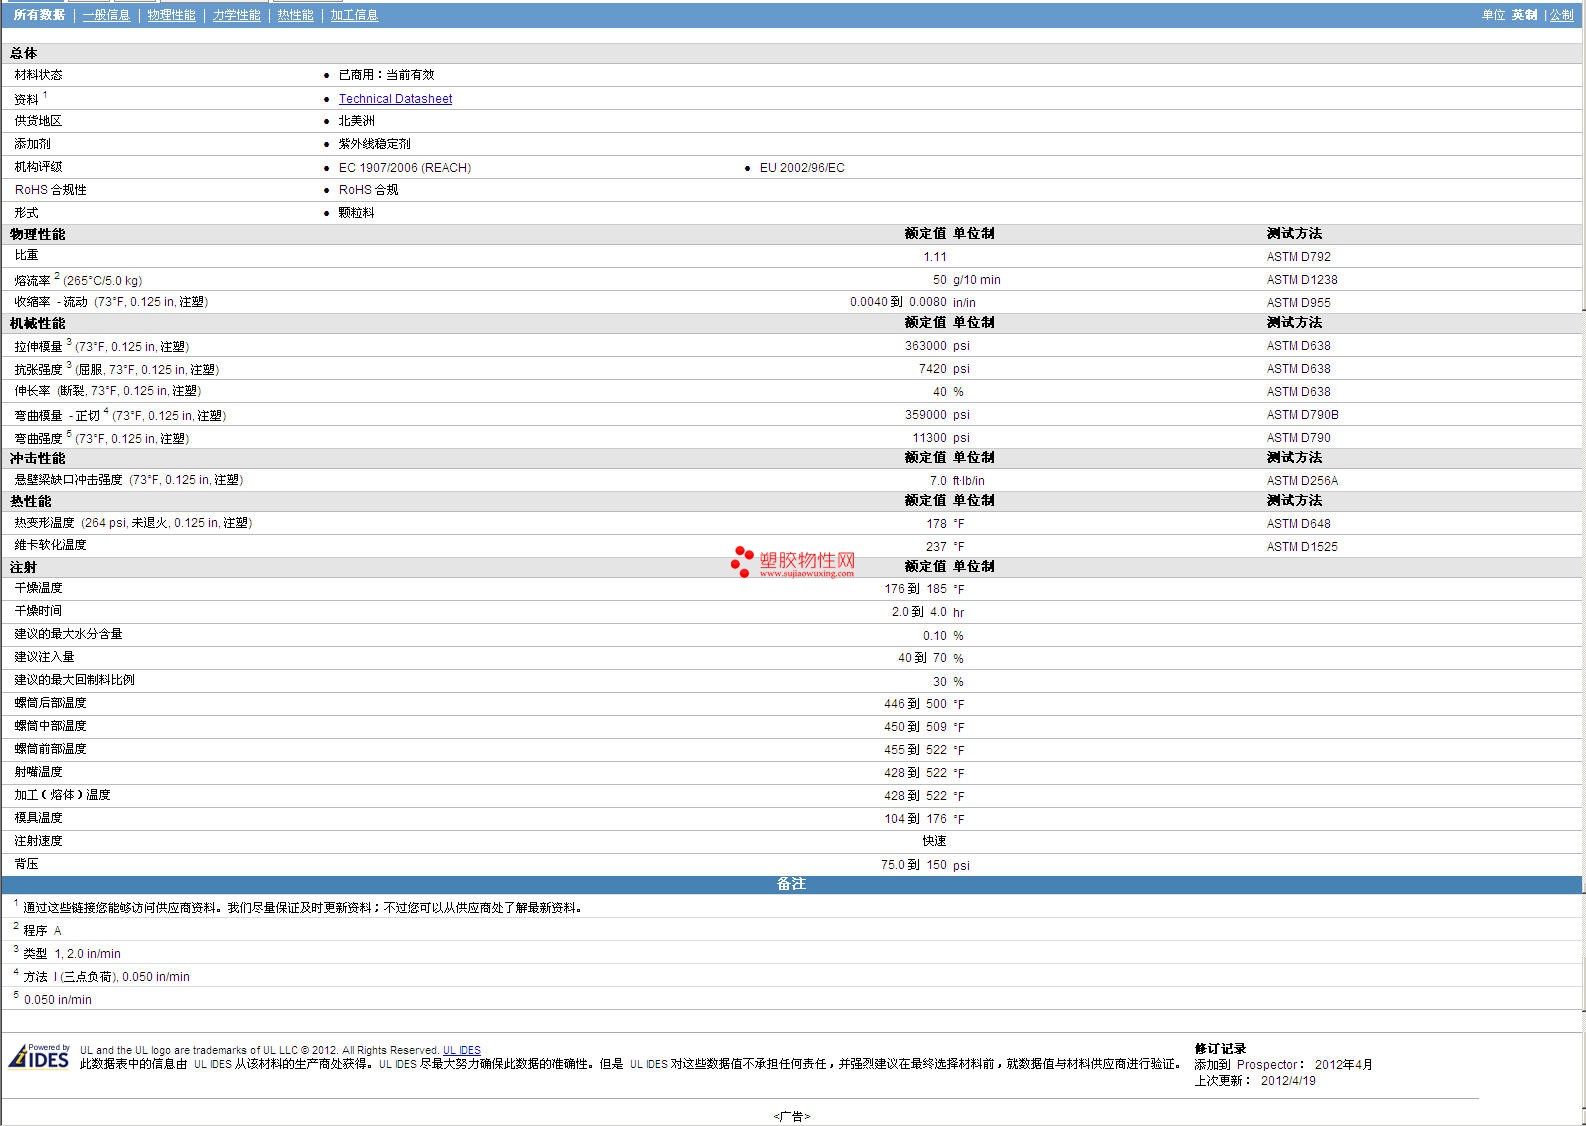Open the Technical Datasheet link

point(395,99)
